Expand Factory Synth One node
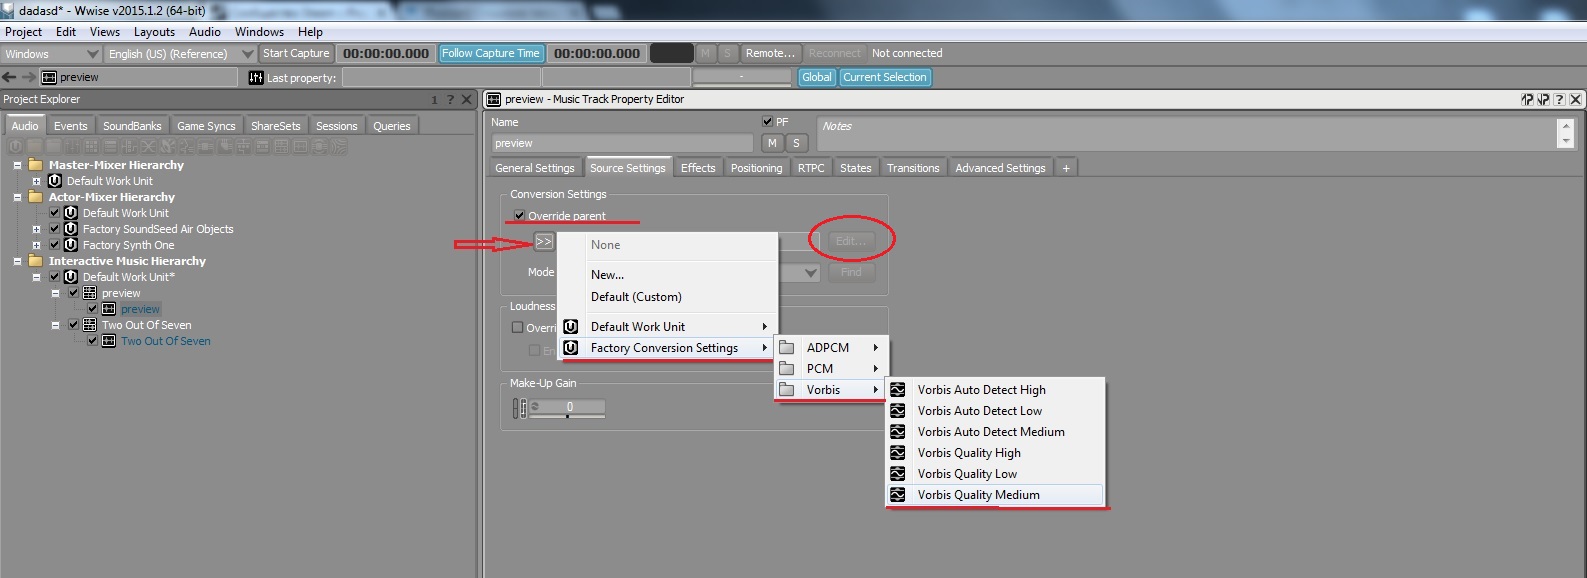 [x=36, y=245]
